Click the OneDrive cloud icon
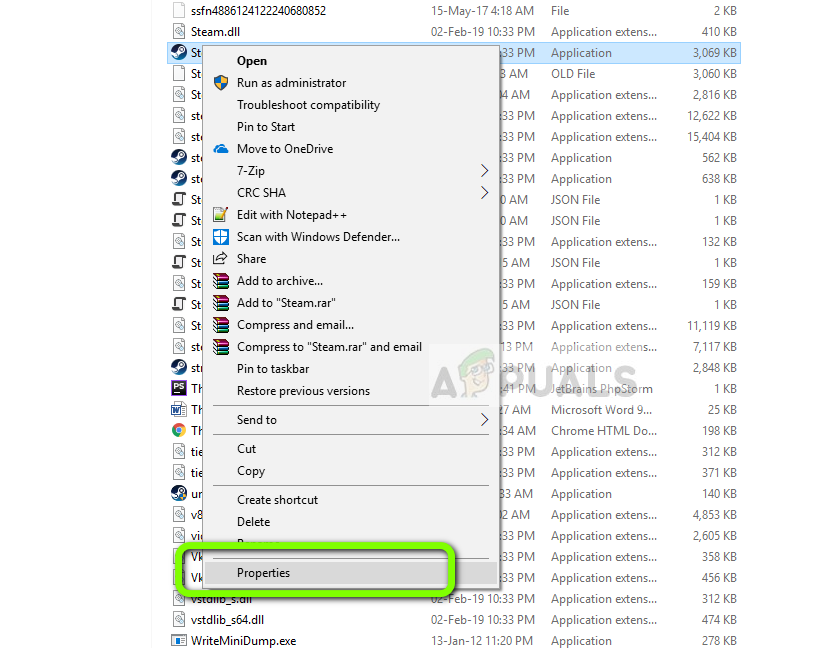Image resolution: width=821 pixels, height=648 pixels. (x=220, y=149)
